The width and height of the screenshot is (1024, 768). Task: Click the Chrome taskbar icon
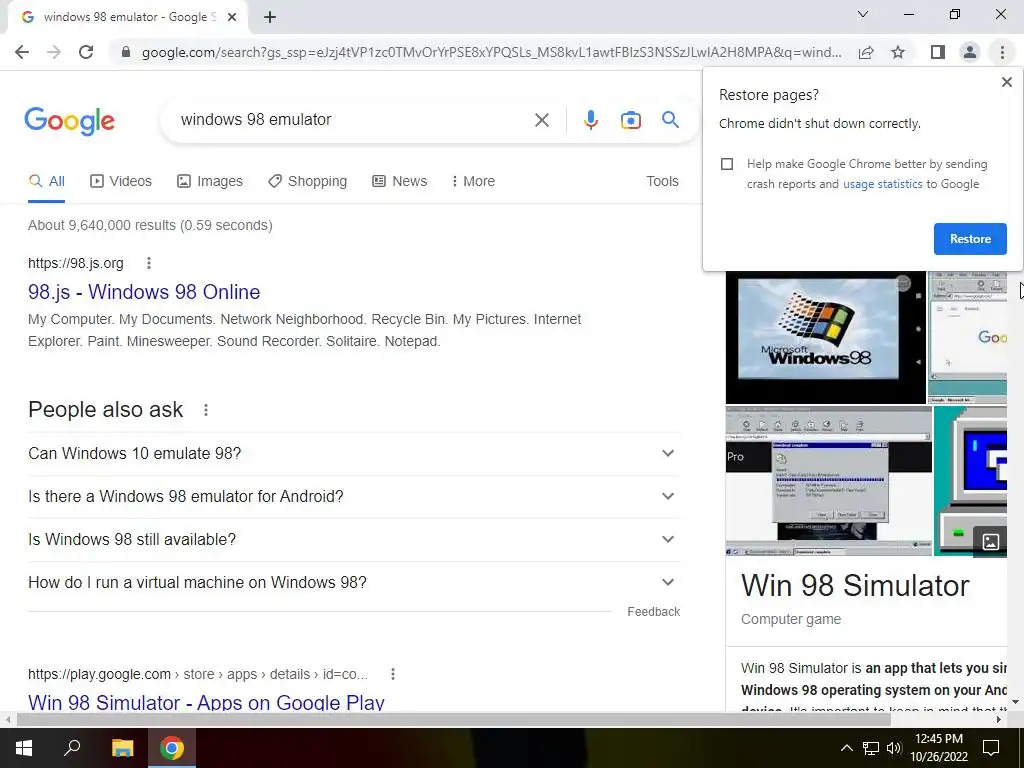point(172,748)
